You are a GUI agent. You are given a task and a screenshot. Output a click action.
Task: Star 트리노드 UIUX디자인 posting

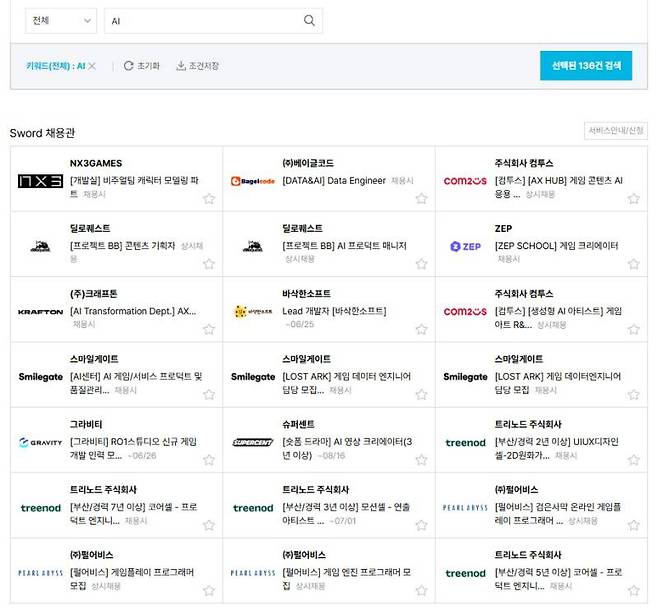(634, 460)
